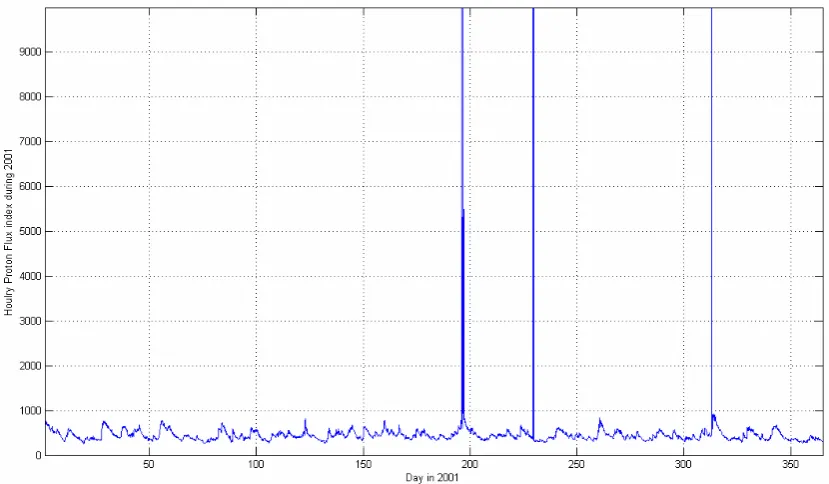The width and height of the screenshot is (829, 484).
Task: Click the y-axis origin tick label 0
Action: click(39, 455)
